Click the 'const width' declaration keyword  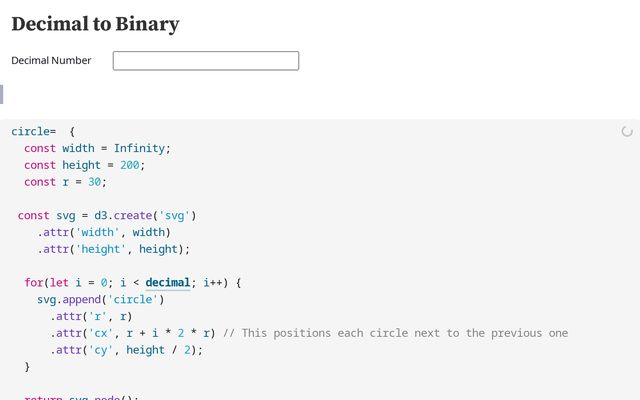click(x=40, y=148)
